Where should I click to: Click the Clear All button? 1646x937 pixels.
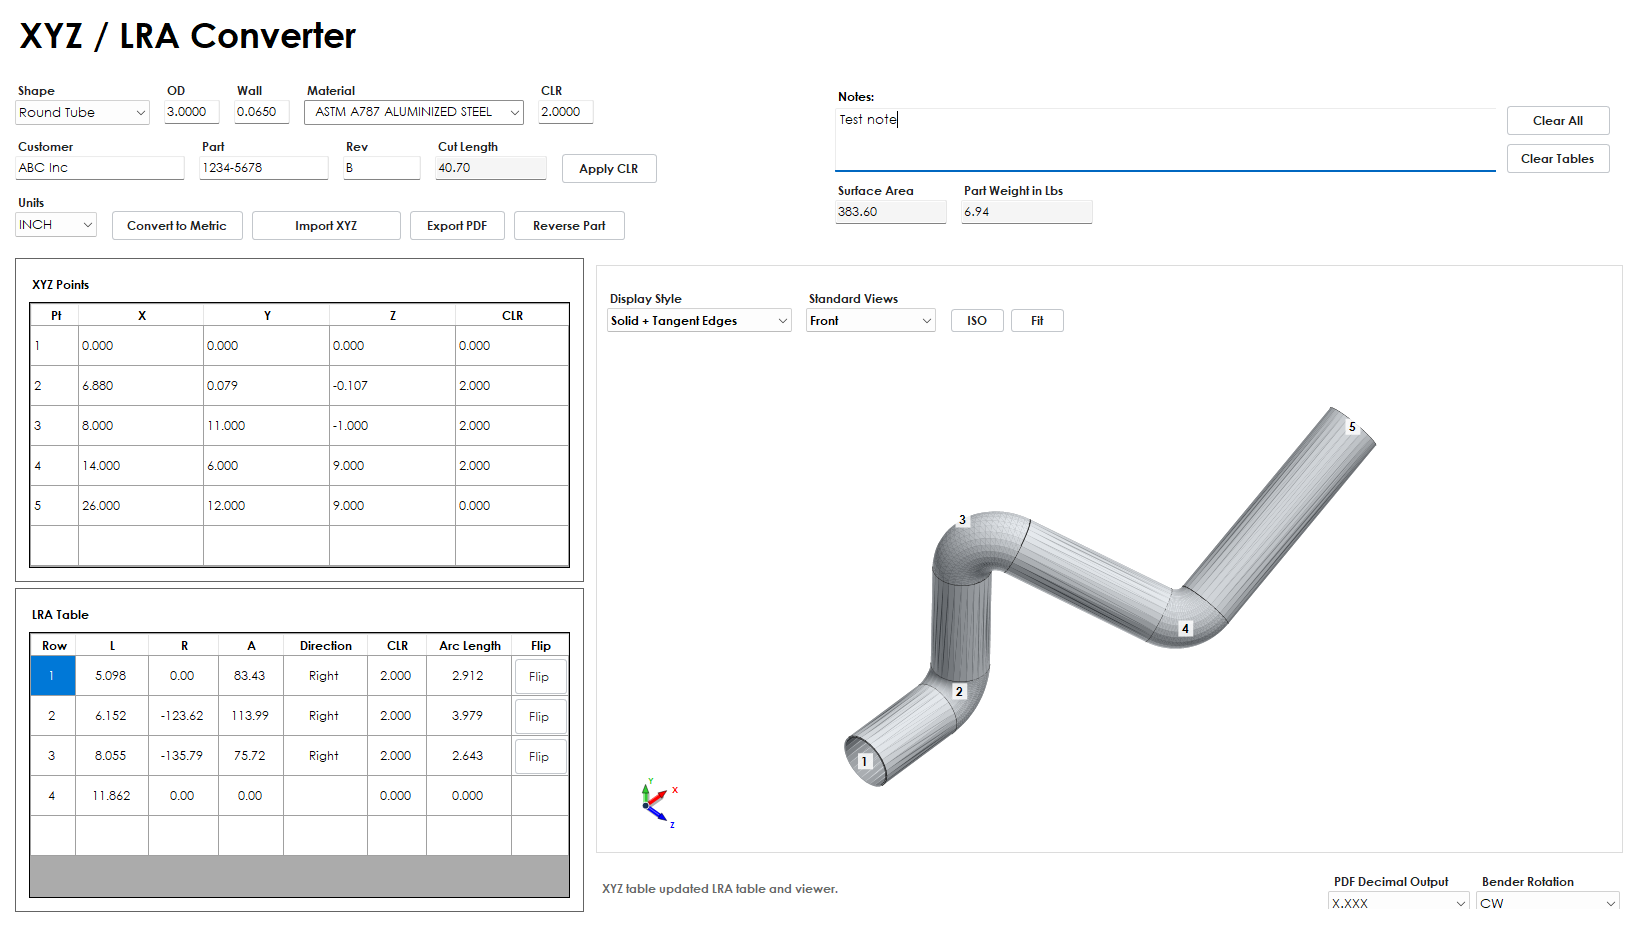[x=1558, y=121]
